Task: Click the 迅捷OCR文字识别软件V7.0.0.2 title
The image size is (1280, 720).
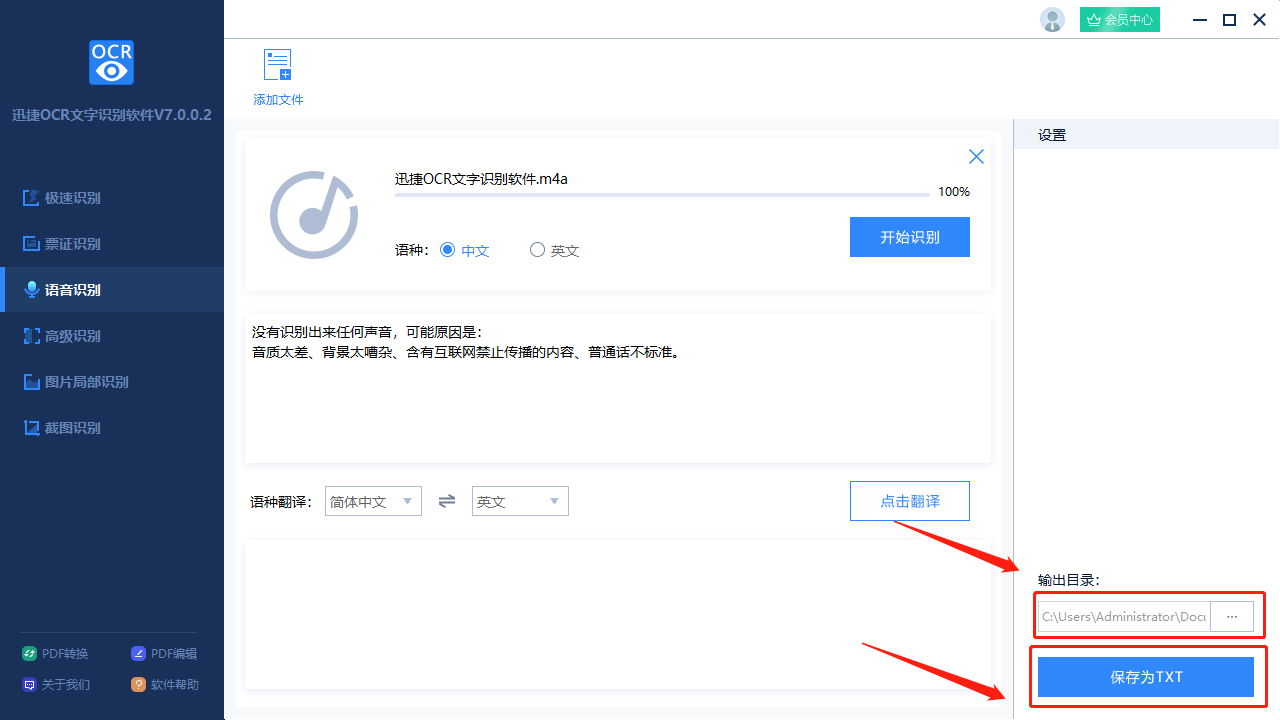Action: pyautogui.click(x=112, y=115)
